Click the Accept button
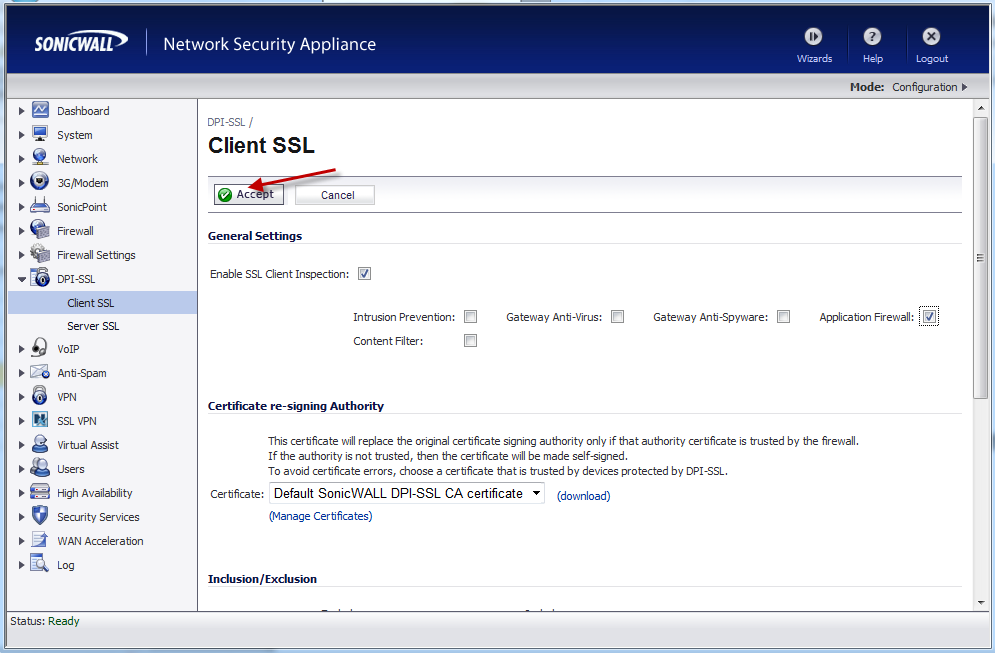 click(x=249, y=194)
